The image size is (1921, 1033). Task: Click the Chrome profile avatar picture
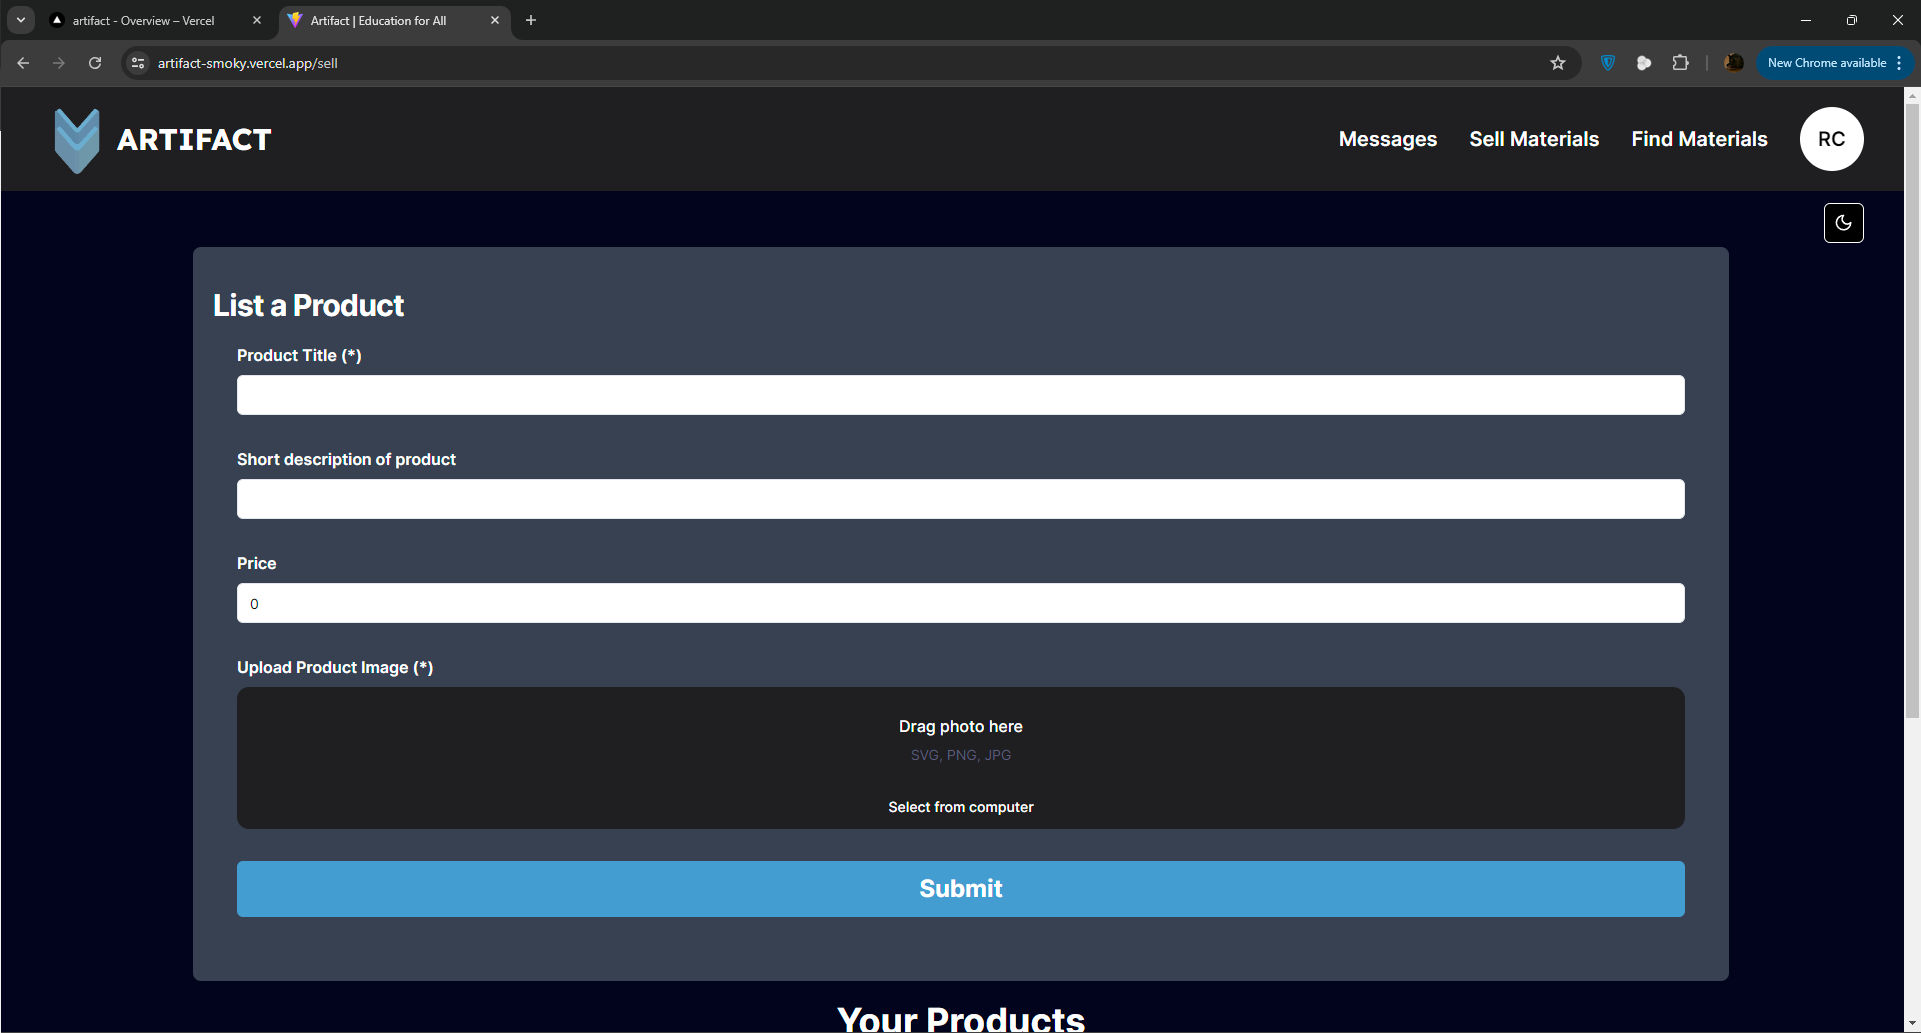pyautogui.click(x=1734, y=63)
